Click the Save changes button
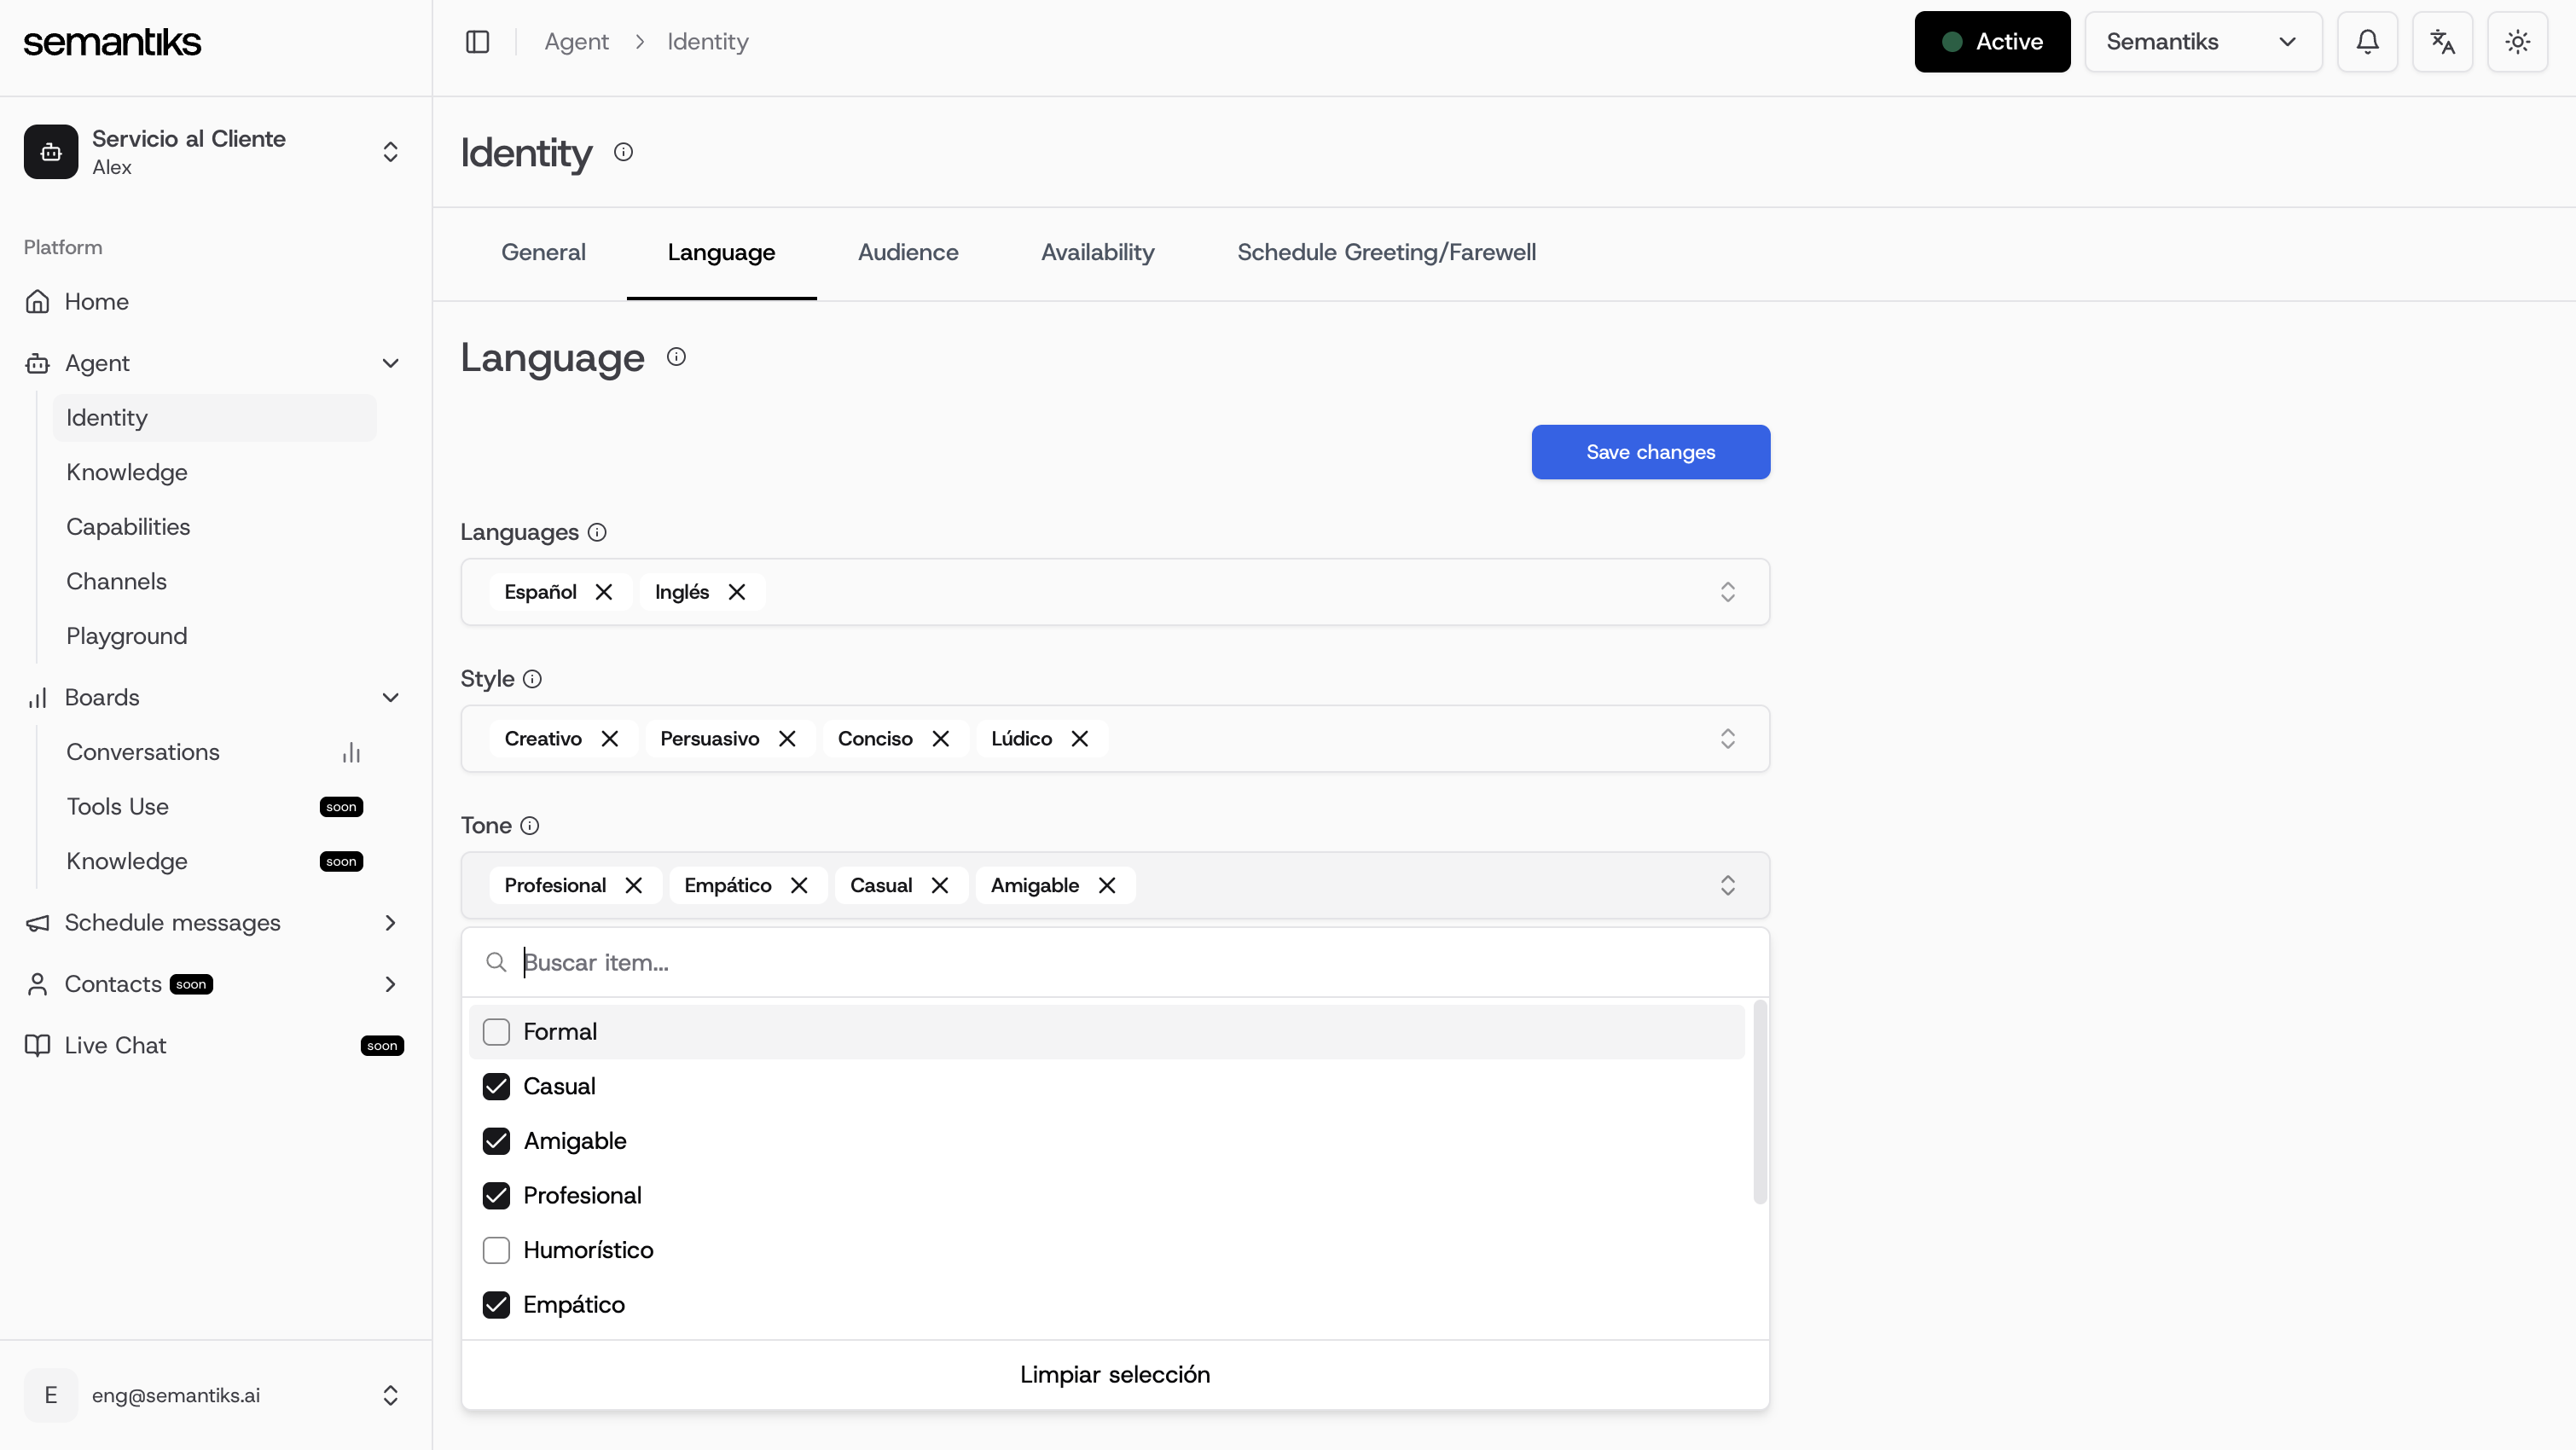This screenshot has height=1450, width=2576. pyautogui.click(x=1650, y=452)
